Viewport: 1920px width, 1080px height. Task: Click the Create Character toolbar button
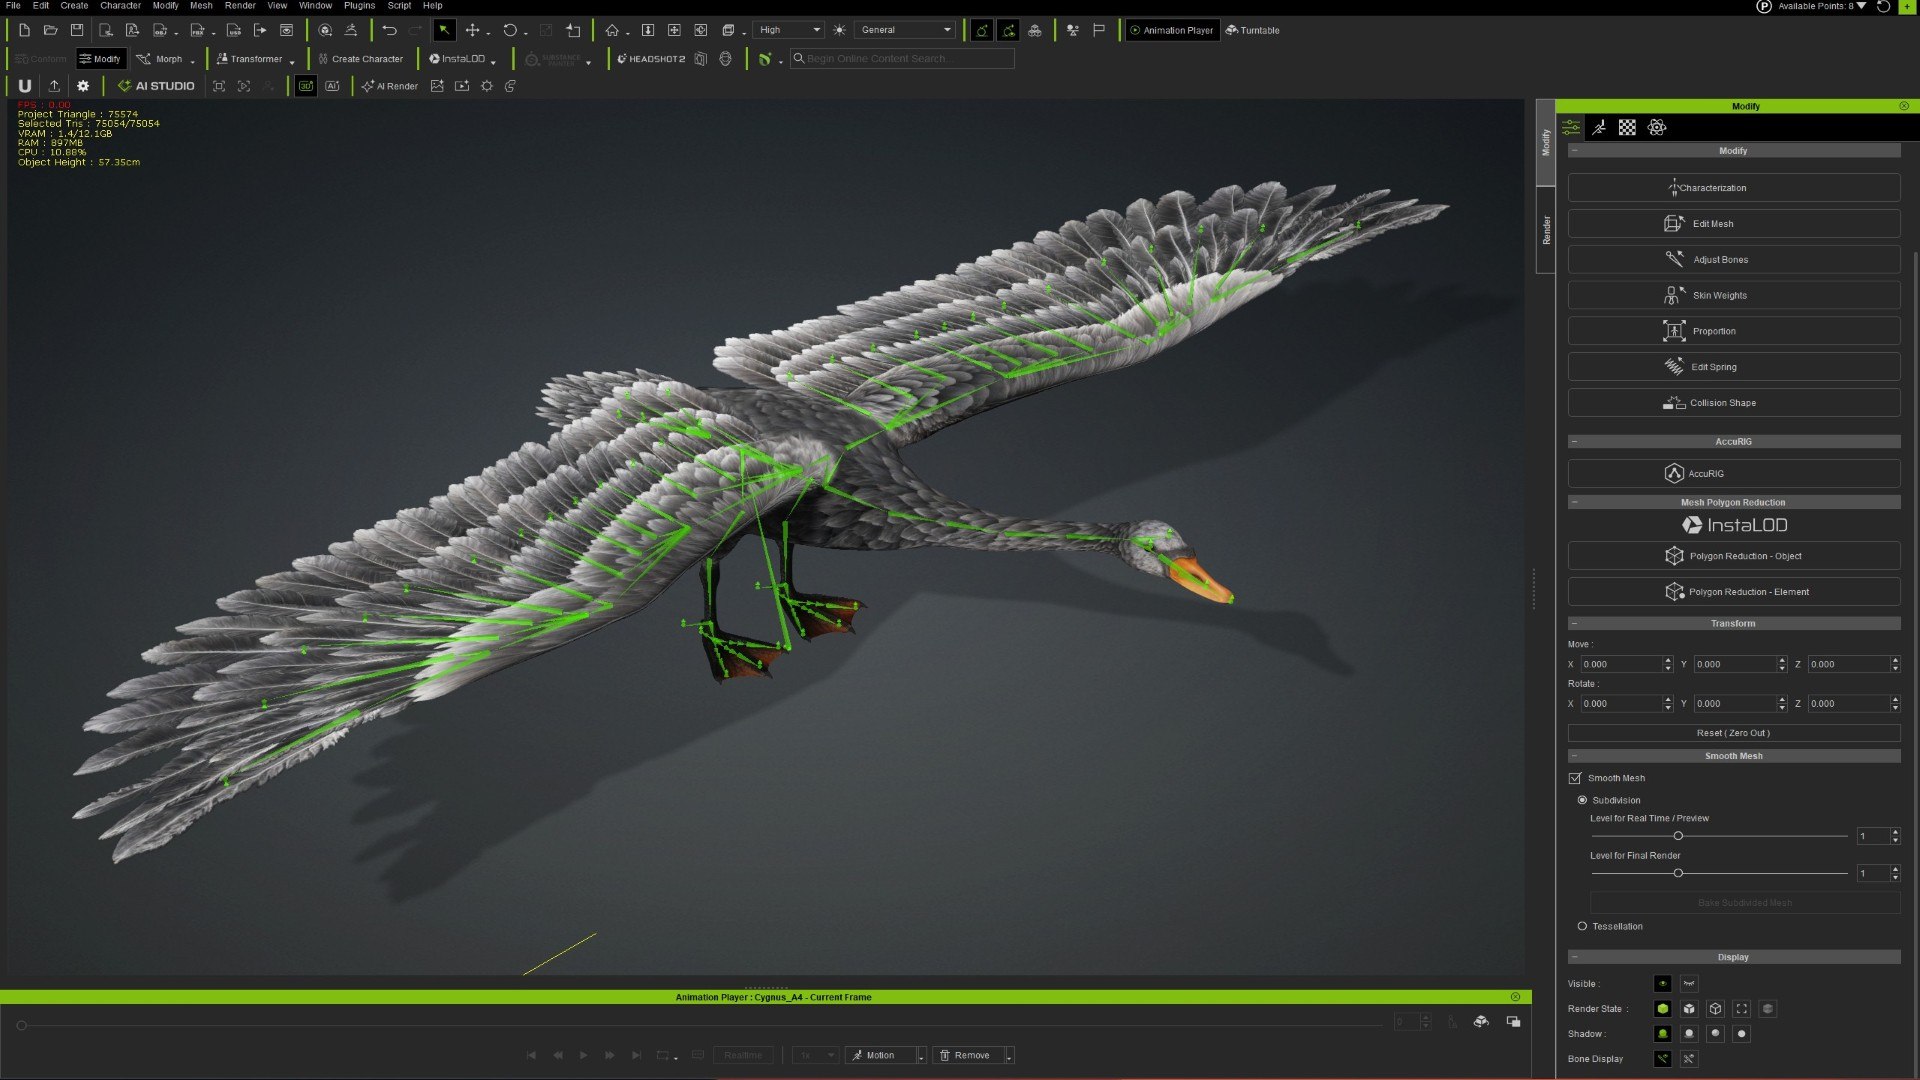360,59
